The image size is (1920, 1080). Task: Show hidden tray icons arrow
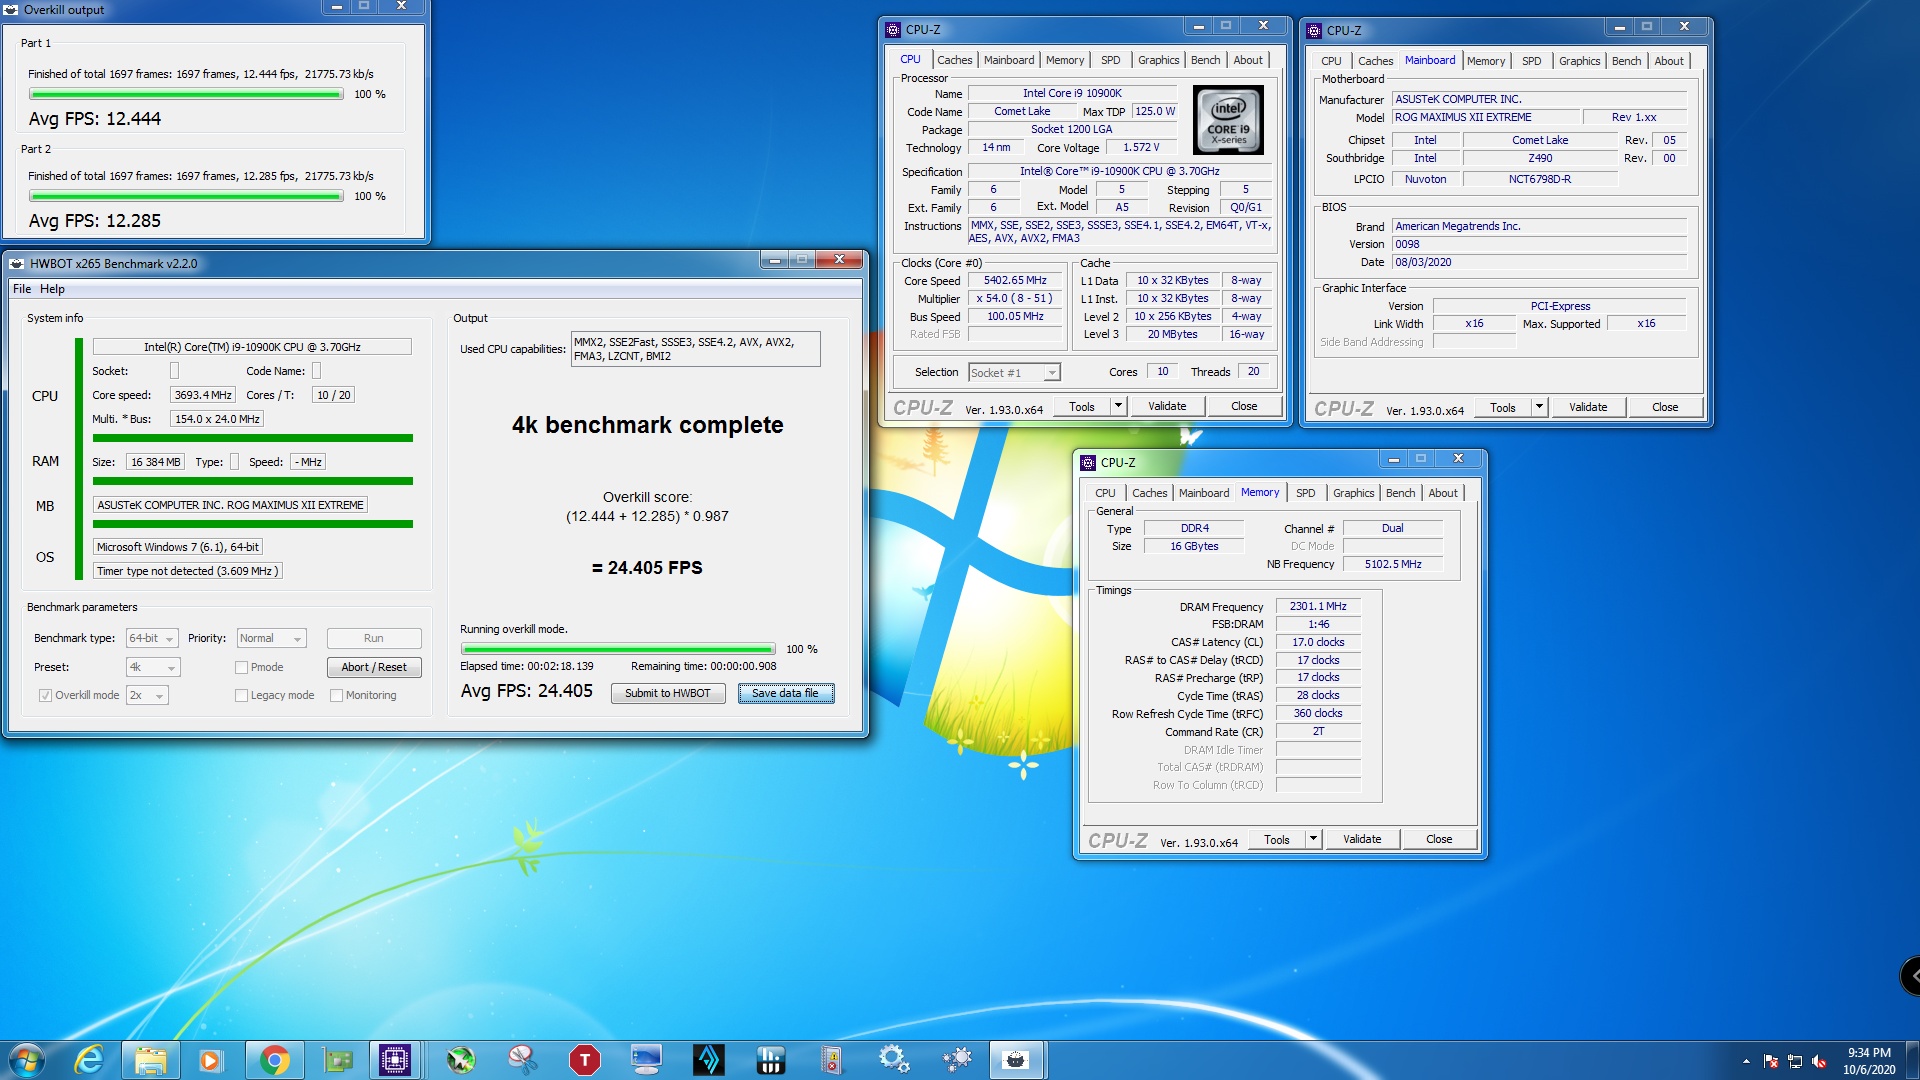tap(1746, 1062)
